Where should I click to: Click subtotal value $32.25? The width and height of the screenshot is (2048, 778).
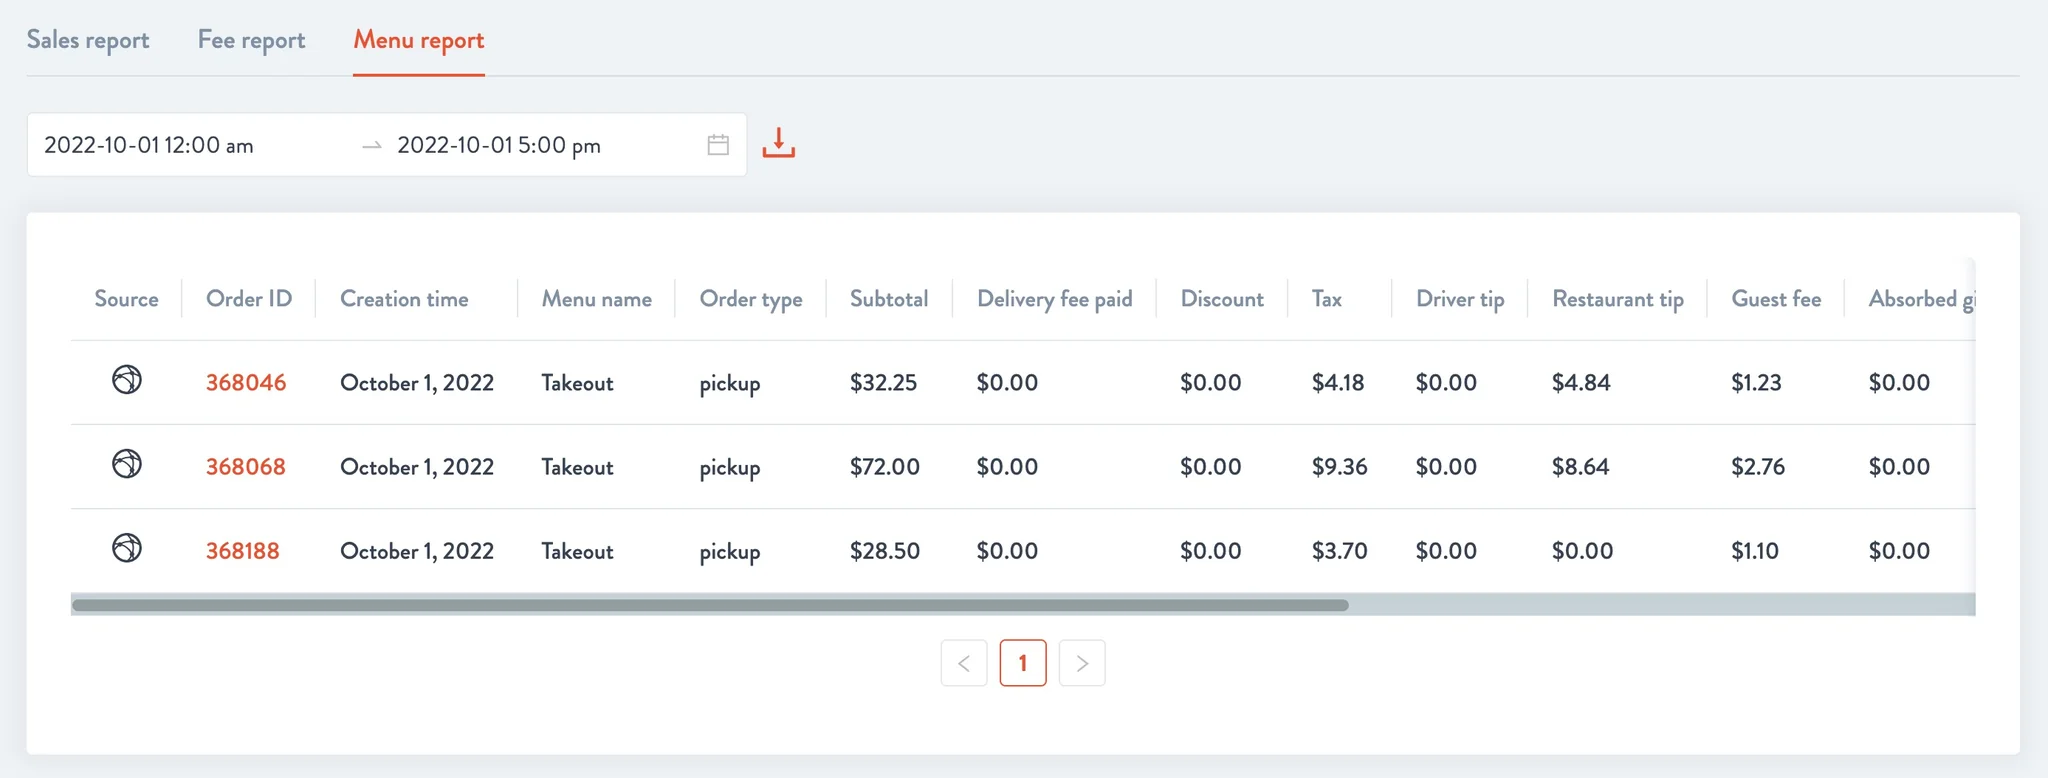tap(883, 383)
